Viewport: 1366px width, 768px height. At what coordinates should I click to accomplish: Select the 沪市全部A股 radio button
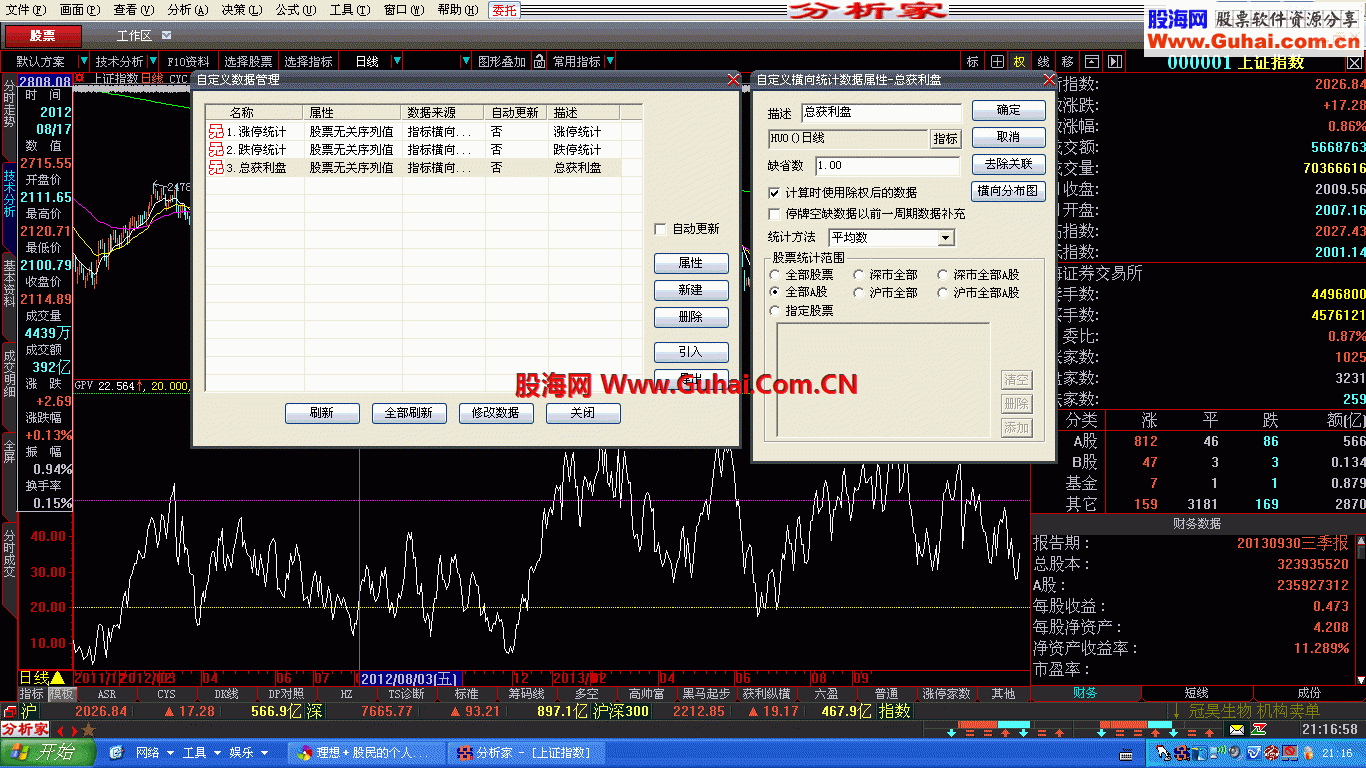[943, 293]
